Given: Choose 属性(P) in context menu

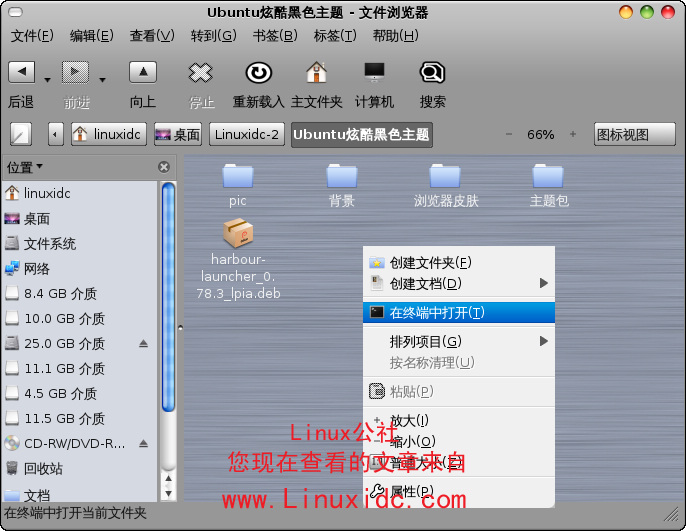Looking at the screenshot, I should (459, 492).
